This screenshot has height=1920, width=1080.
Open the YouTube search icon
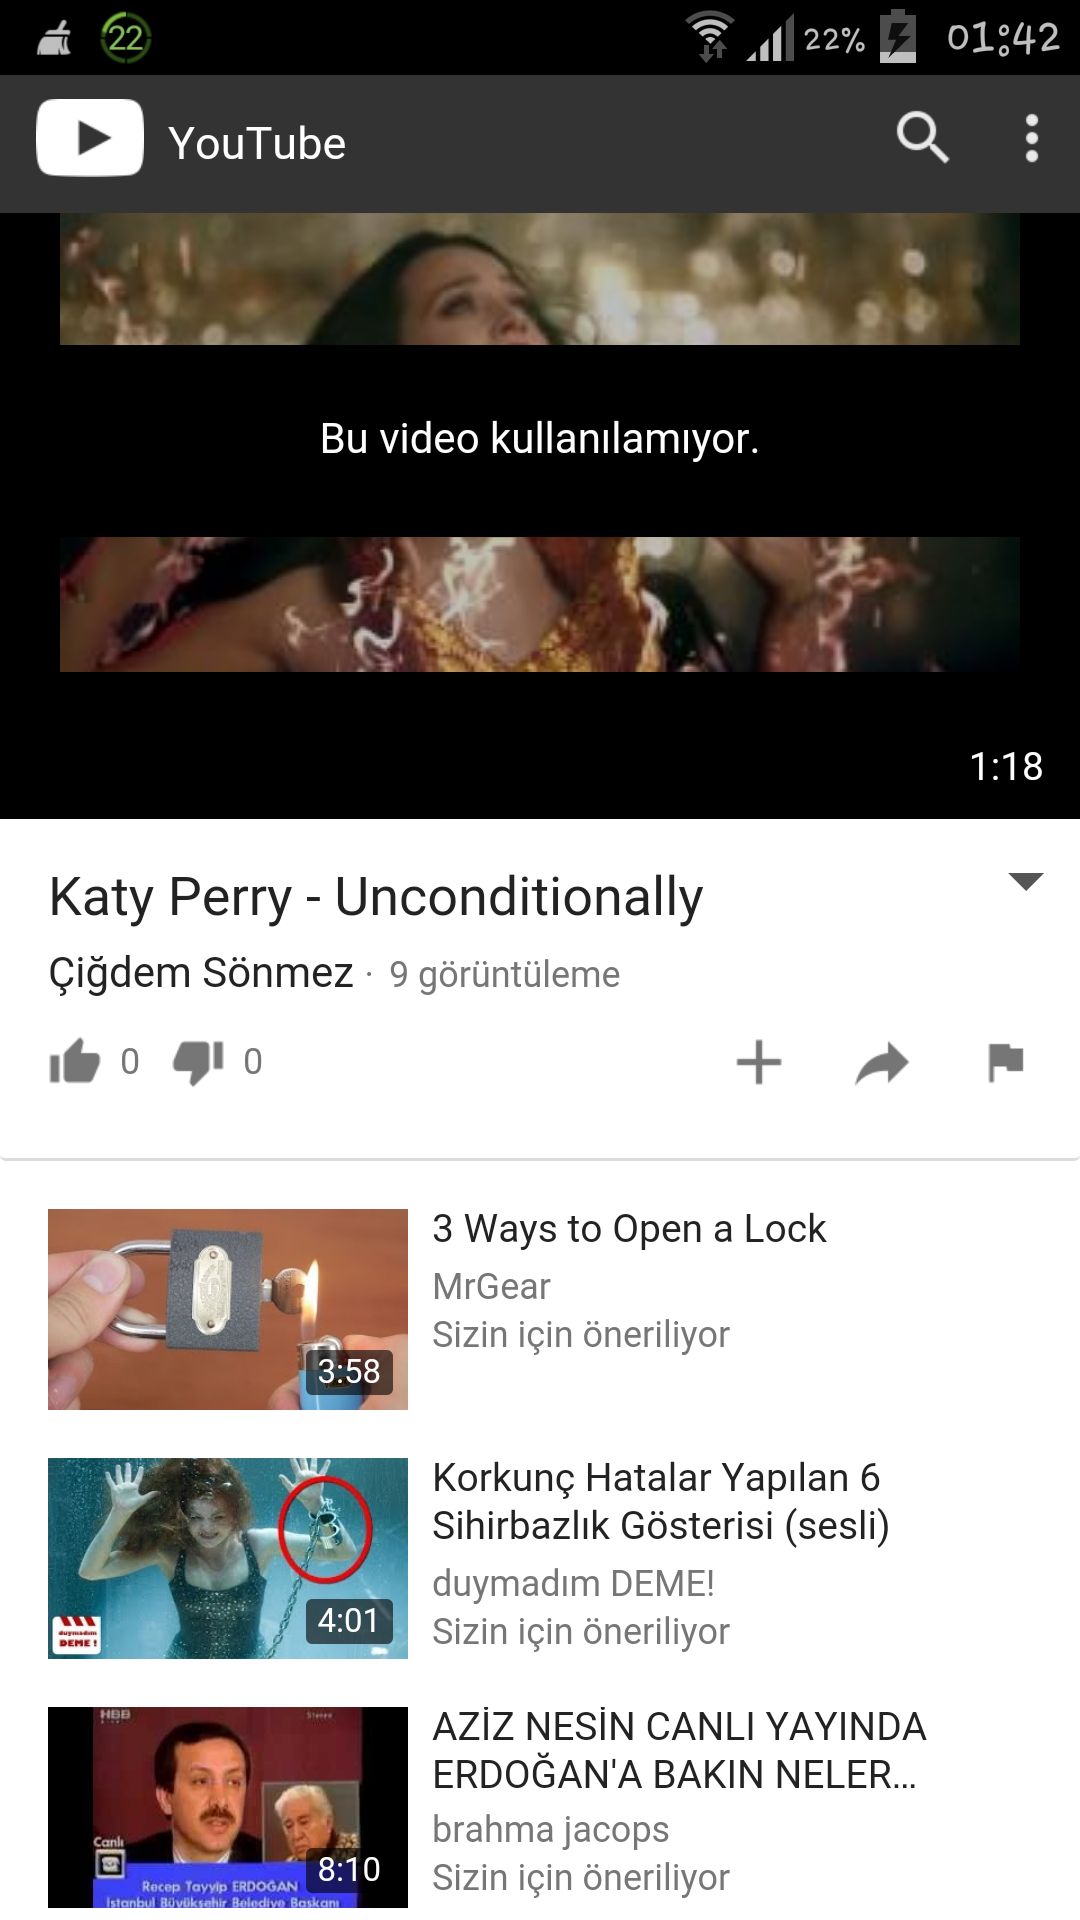pyautogui.click(x=922, y=138)
